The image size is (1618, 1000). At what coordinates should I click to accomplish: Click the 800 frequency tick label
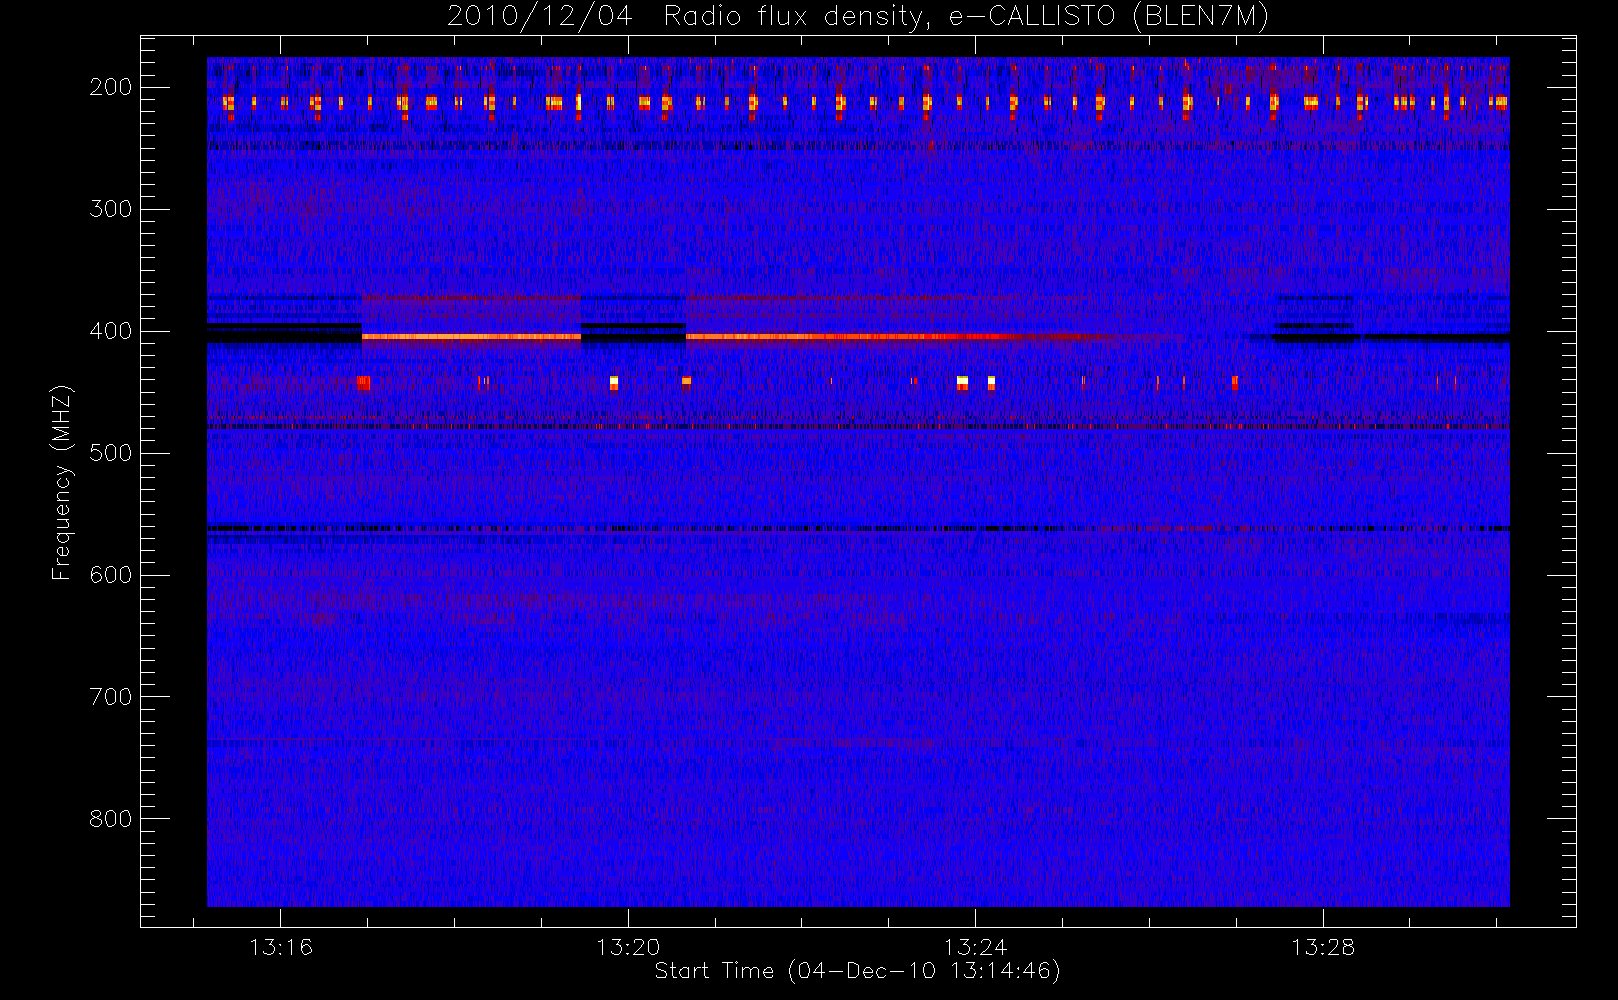tap(111, 819)
